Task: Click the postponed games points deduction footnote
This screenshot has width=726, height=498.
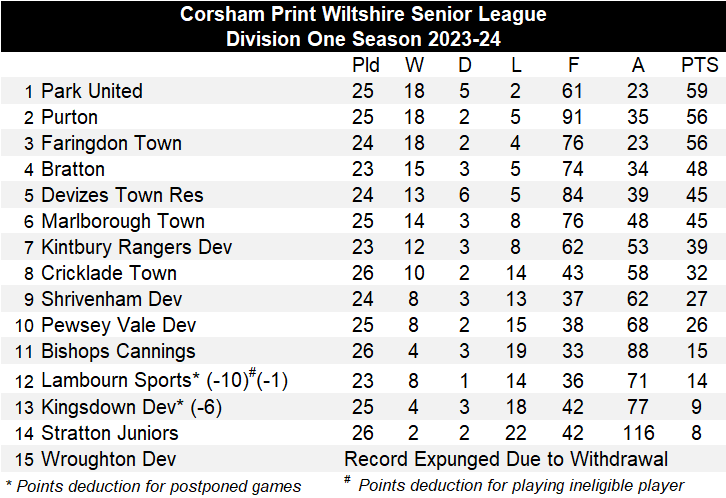Action: click(153, 486)
